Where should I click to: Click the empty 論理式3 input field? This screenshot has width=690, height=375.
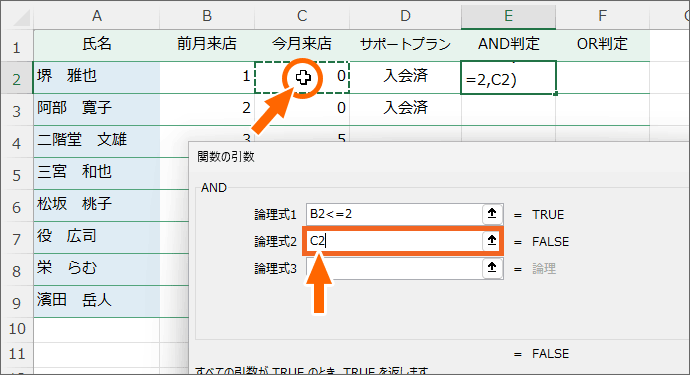394,268
